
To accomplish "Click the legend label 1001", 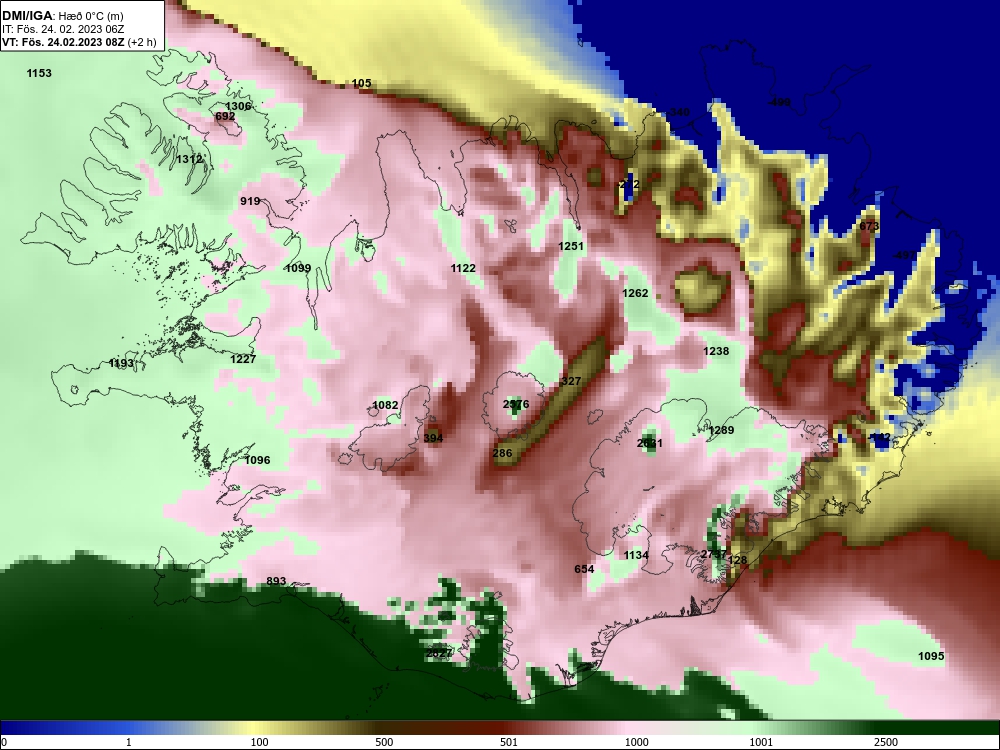I will tap(761, 742).
